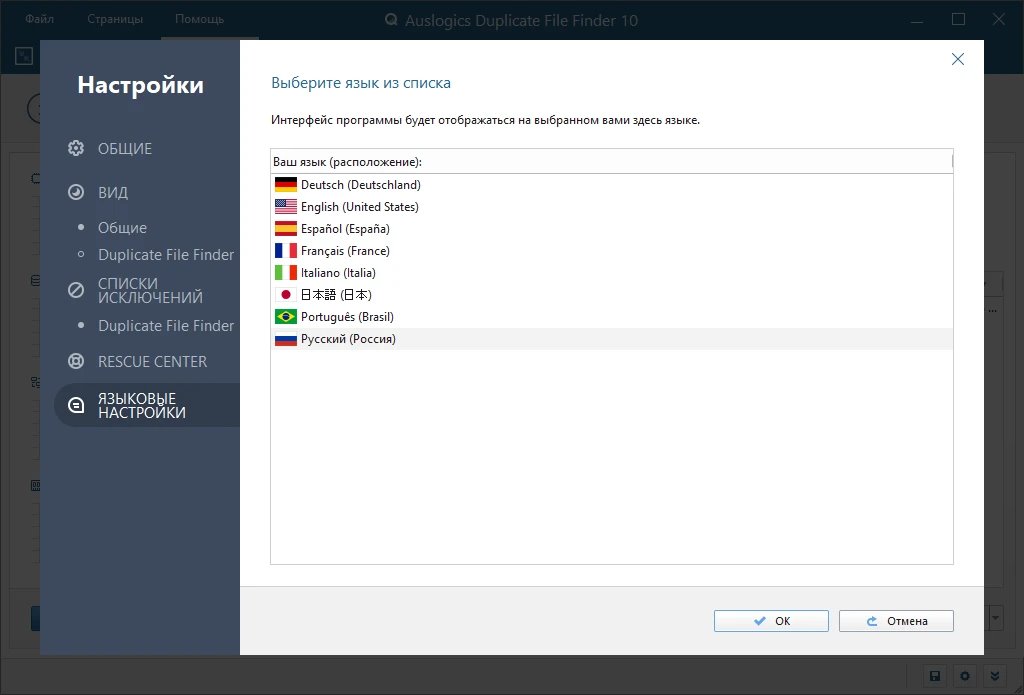The height and width of the screenshot is (695, 1024).
Task: Open the ОБЩИЕ settings section
Action: tap(125, 148)
